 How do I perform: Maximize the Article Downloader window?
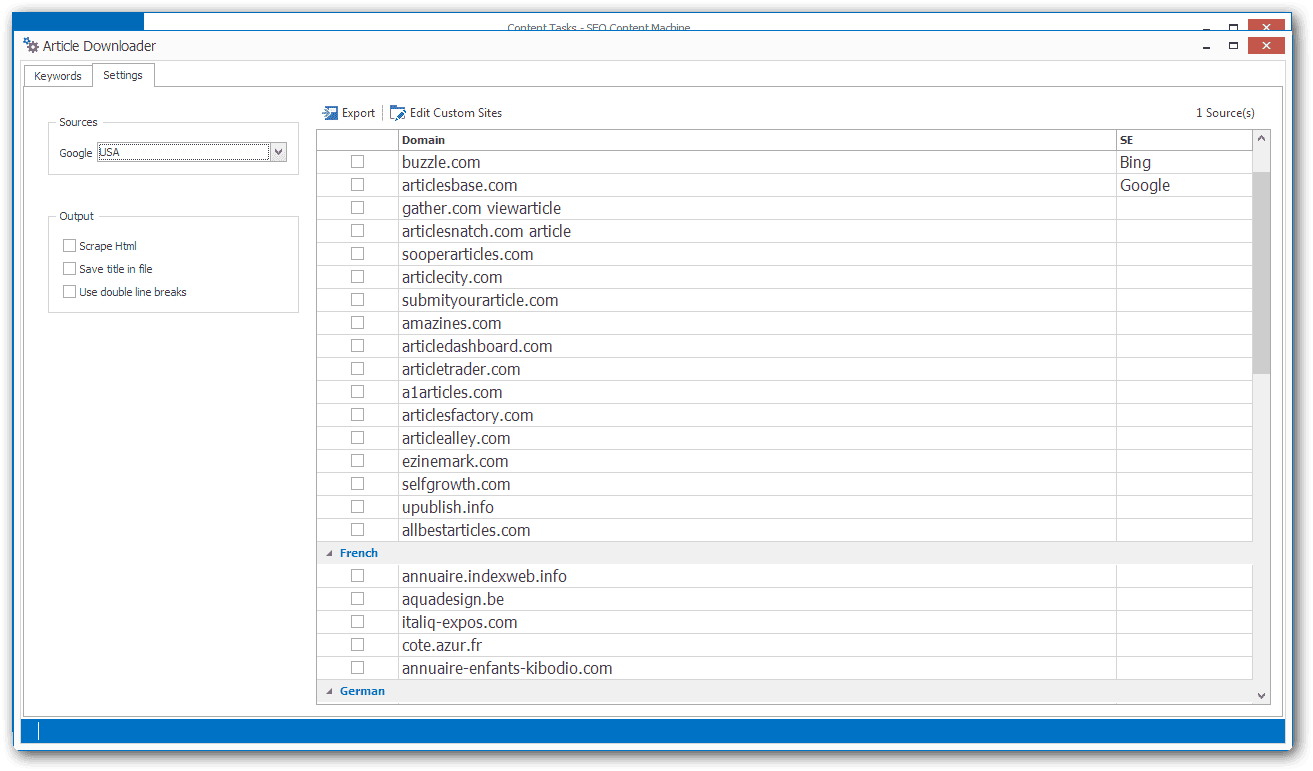pyautogui.click(x=1233, y=46)
